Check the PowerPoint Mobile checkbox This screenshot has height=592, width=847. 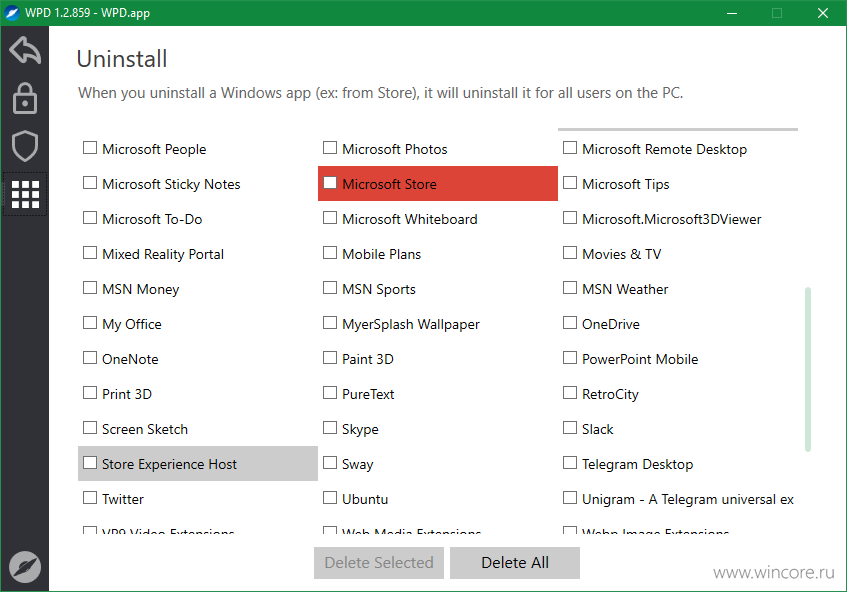coord(569,358)
